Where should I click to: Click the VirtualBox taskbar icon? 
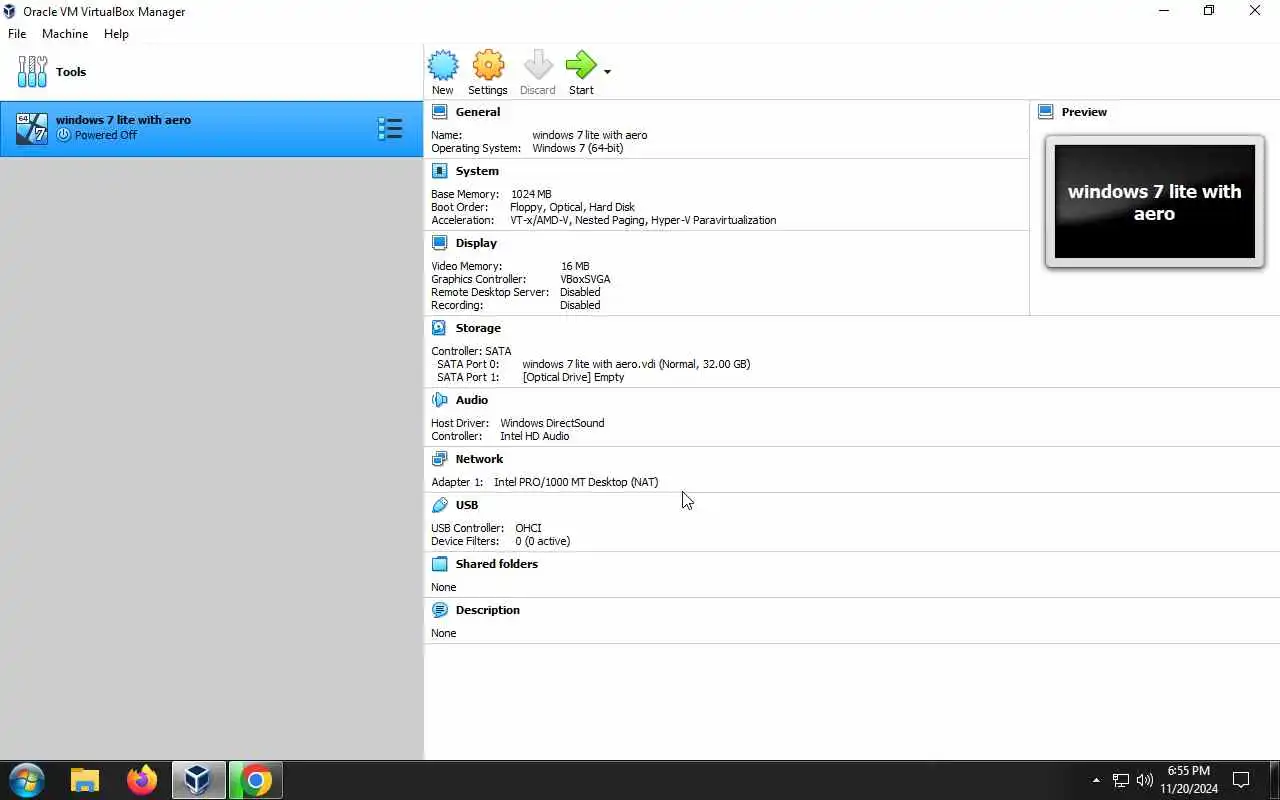coord(198,780)
